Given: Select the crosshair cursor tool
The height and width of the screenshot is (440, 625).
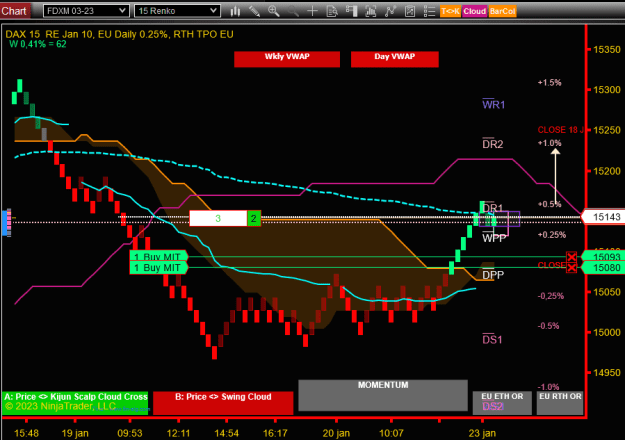Looking at the screenshot, I should (x=312, y=11).
